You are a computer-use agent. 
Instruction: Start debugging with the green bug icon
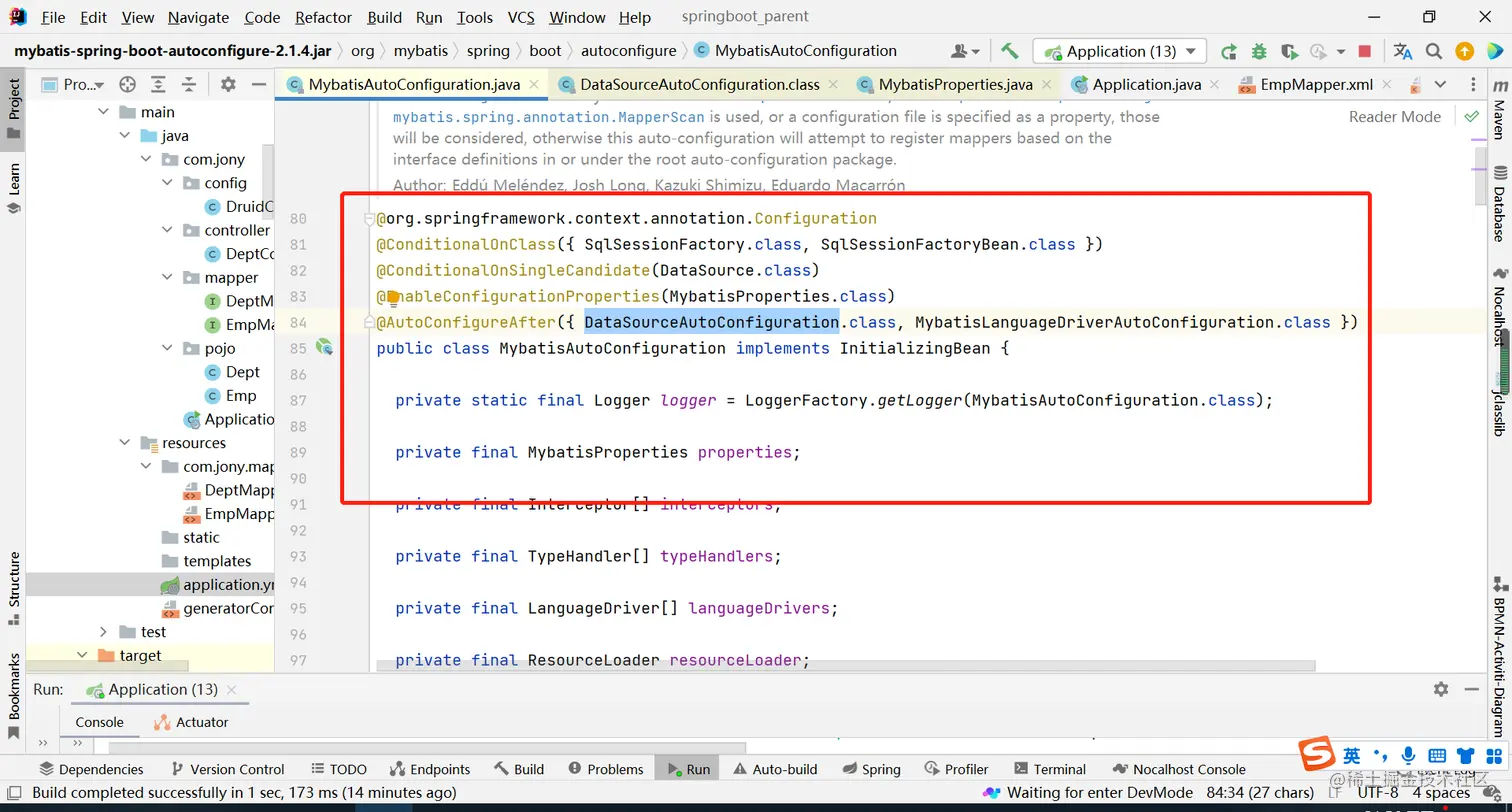(1259, 51)
